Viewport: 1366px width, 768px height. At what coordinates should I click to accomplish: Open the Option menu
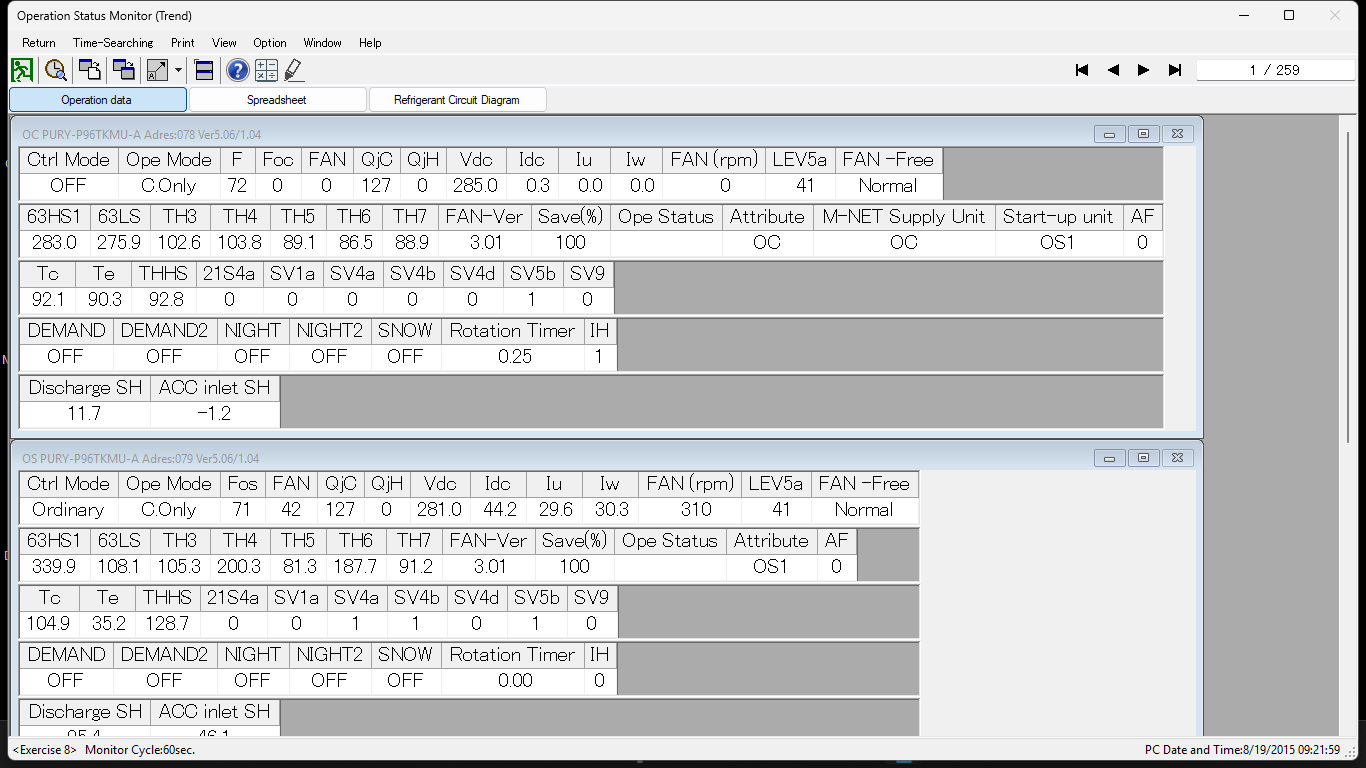coord(270,43)
